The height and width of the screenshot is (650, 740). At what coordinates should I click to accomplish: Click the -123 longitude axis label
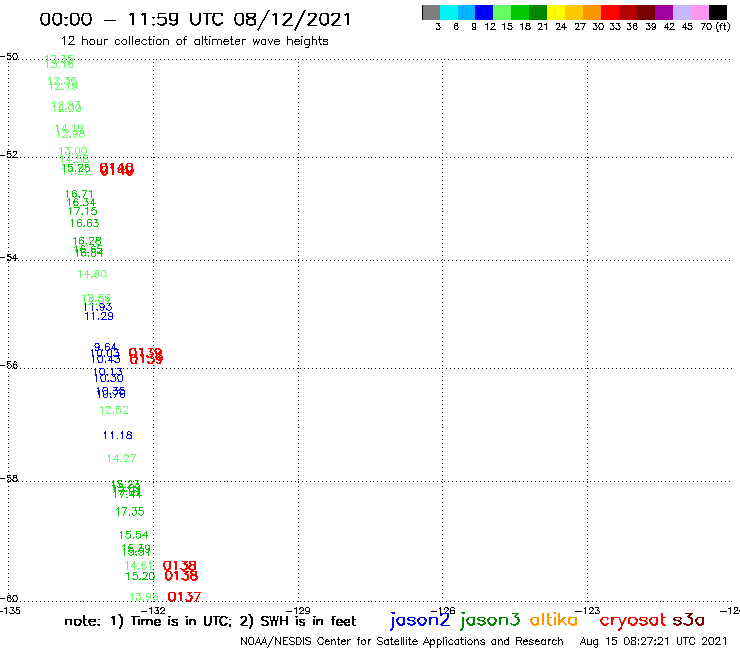tap(588, 611)
